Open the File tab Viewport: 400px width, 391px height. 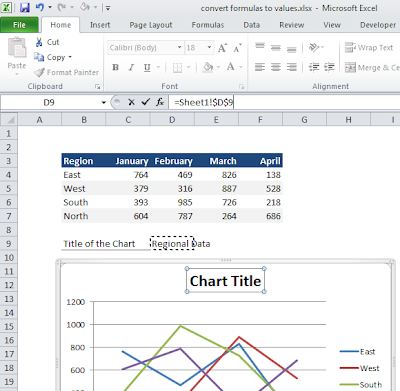(x=19, y=25)
